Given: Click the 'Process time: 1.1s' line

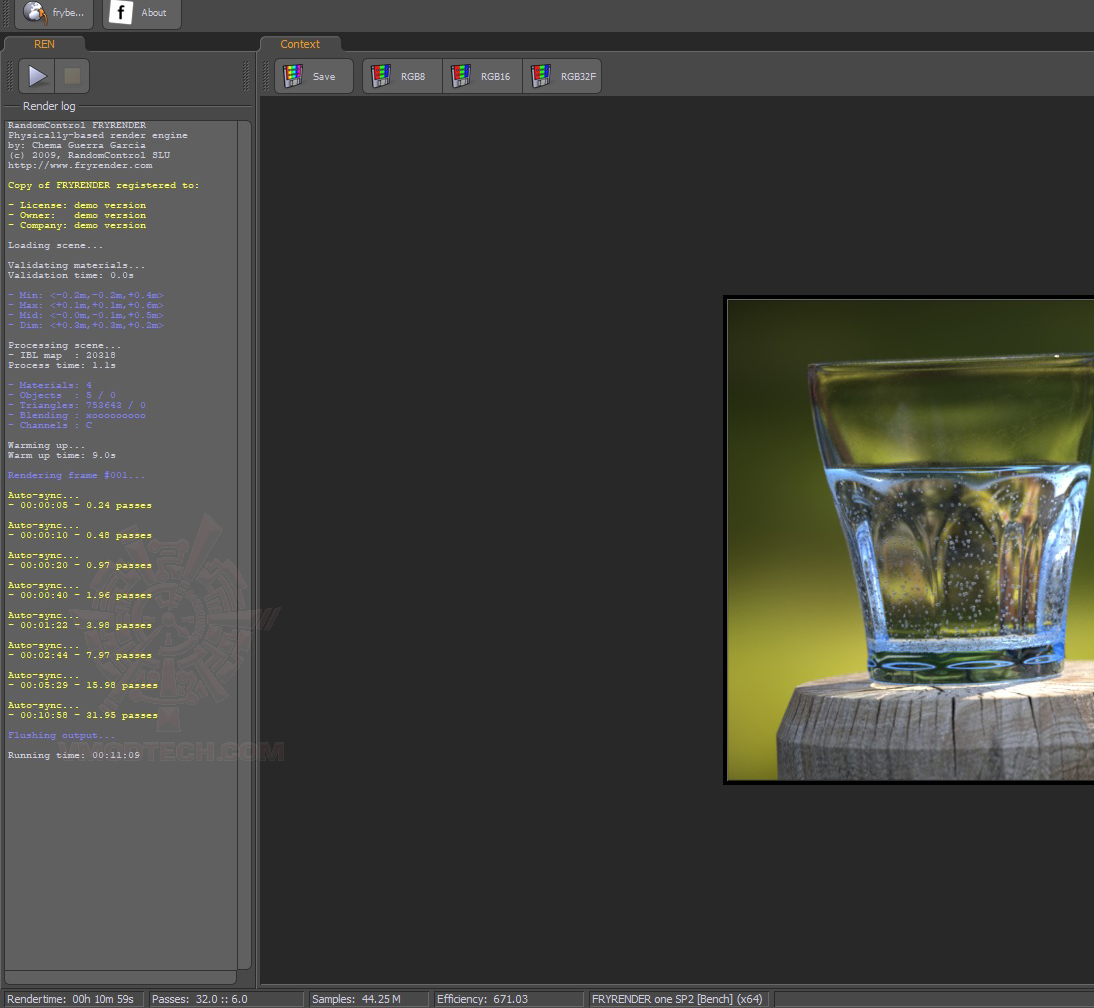Looking at the screenshot, I should 61,366.
